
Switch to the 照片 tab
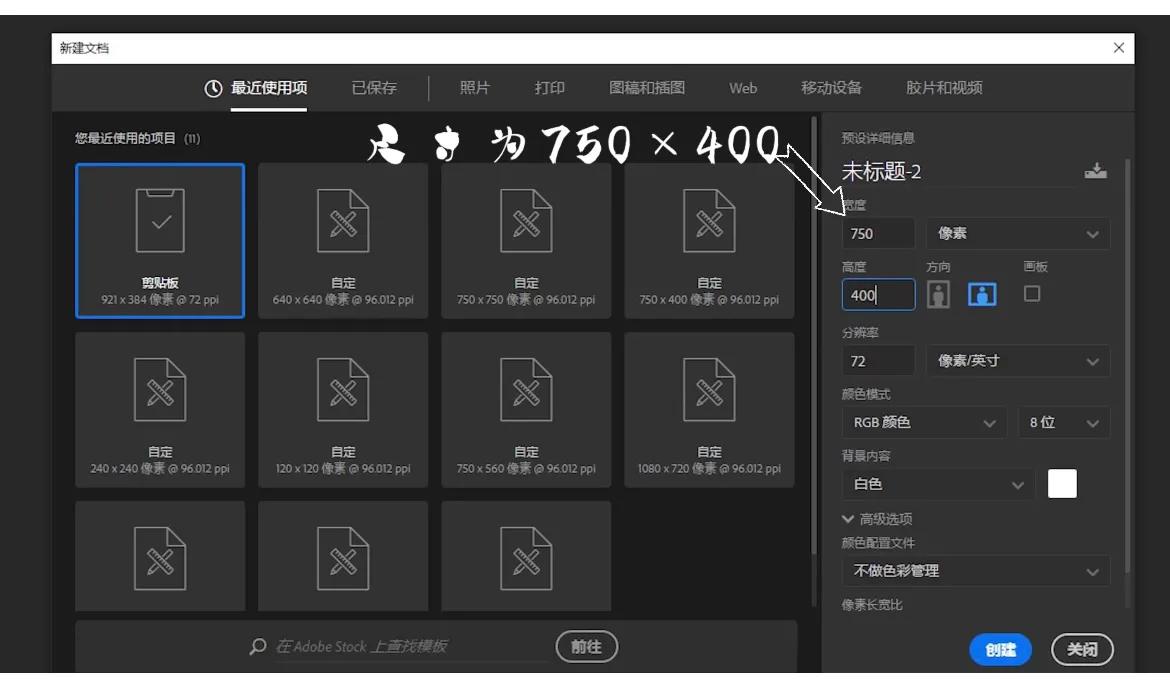[x=475, y=88]
